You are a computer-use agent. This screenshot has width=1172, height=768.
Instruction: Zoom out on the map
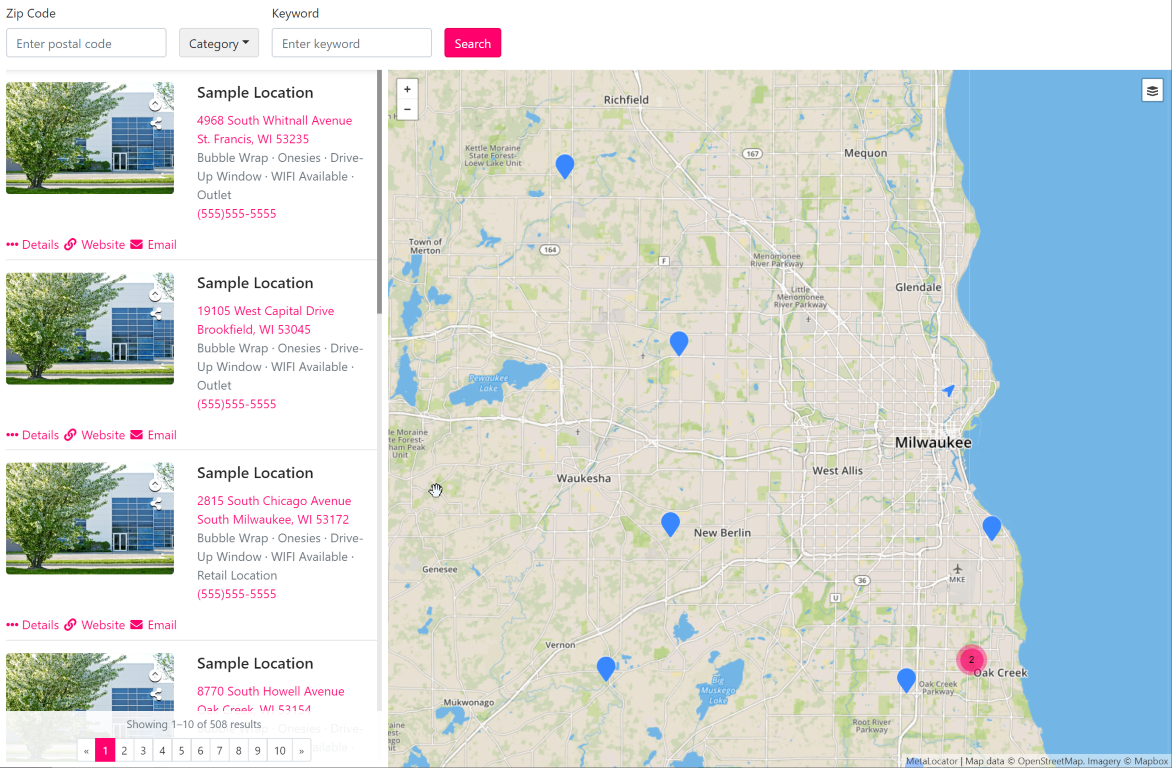407,109
